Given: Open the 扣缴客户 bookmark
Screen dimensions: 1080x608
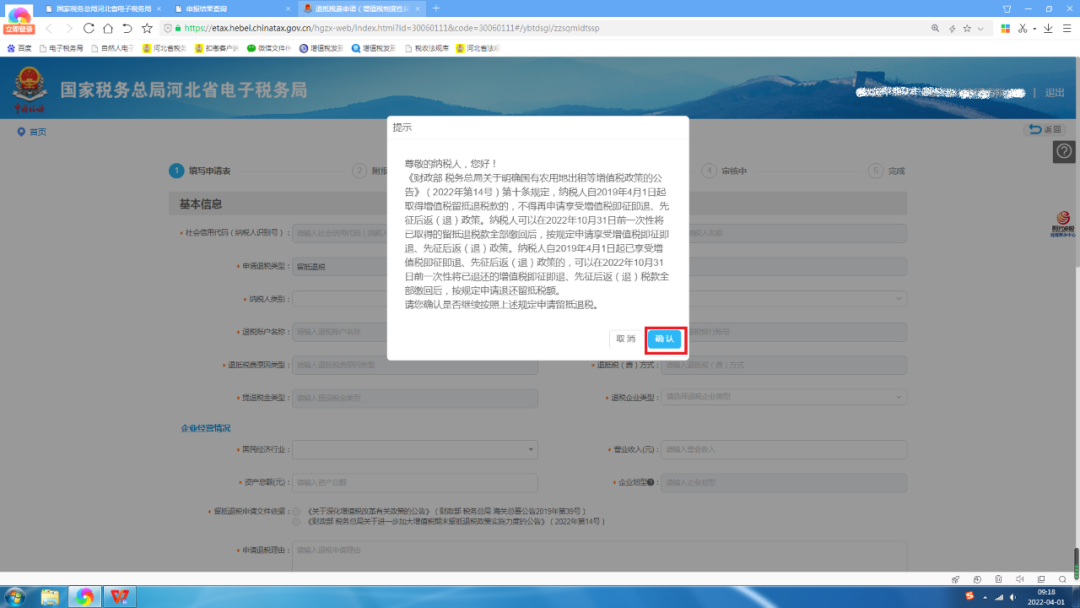Looking at the screenshot, I should point(216,48).
